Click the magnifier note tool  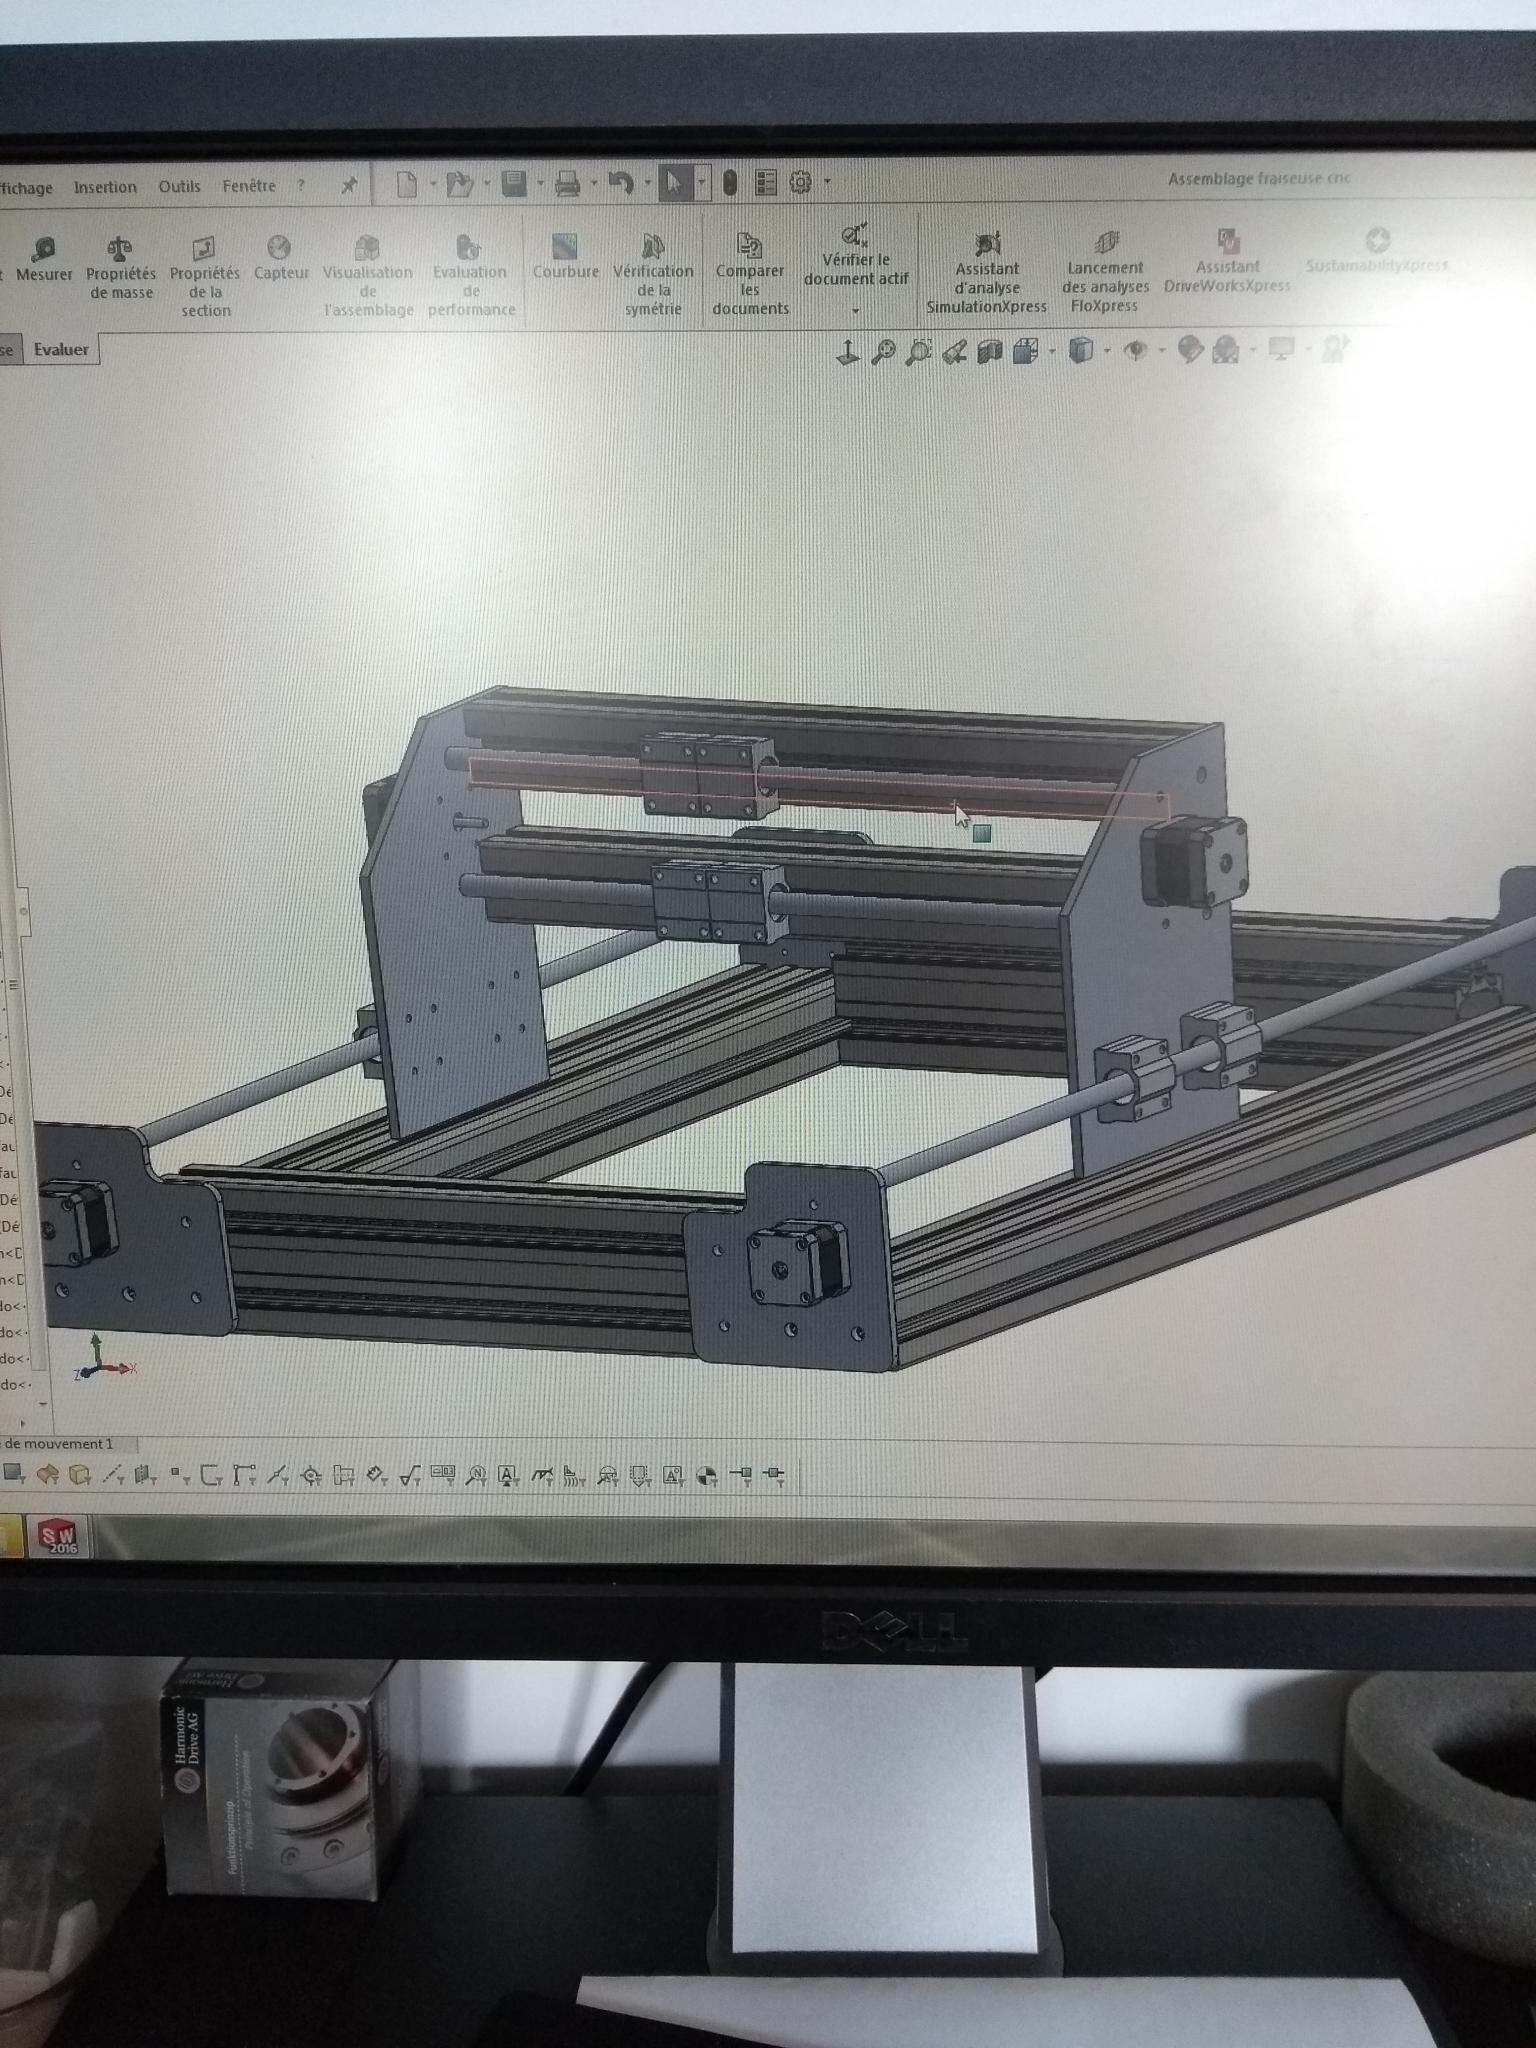pos(476,1475)
